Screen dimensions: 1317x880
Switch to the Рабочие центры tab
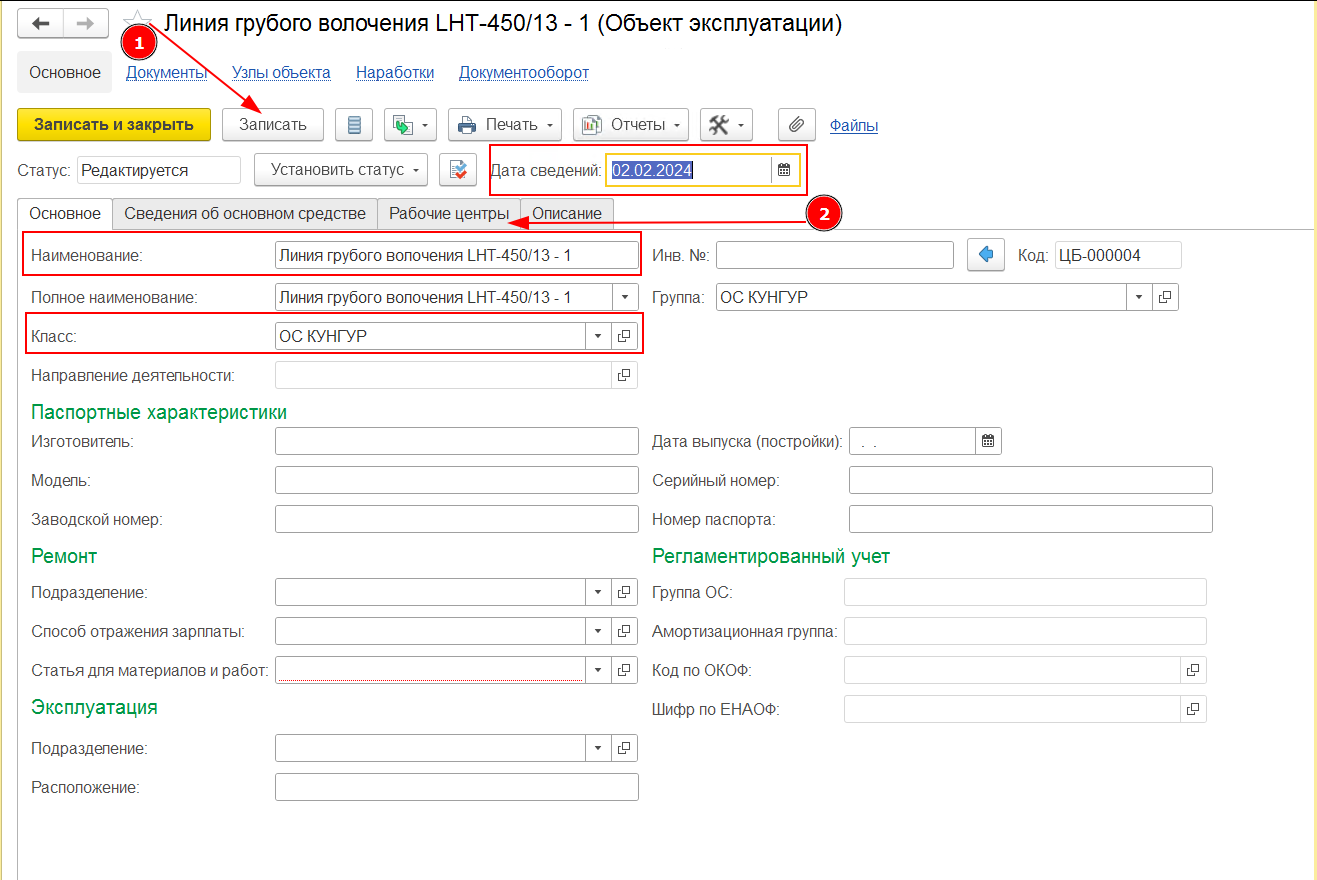[449, 213]
